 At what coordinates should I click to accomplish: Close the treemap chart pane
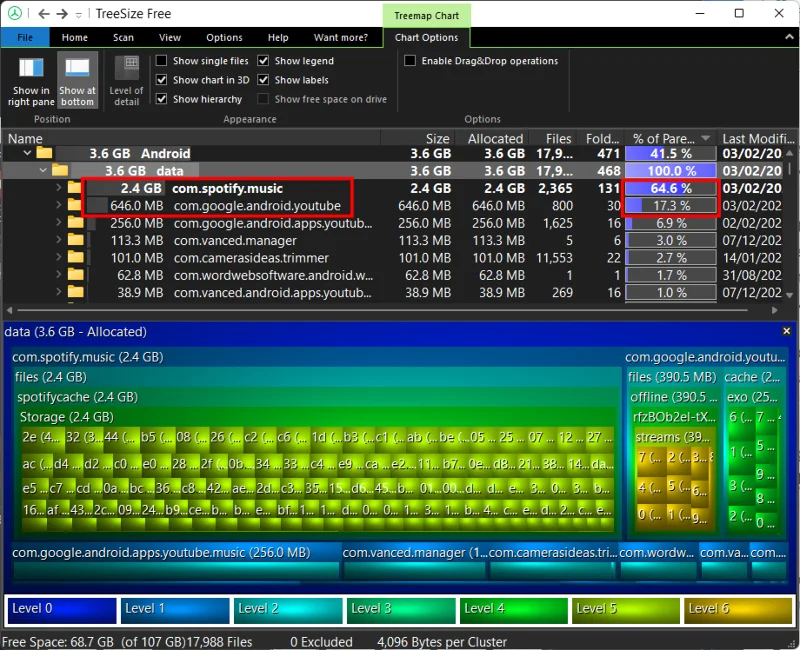point(786,331)
